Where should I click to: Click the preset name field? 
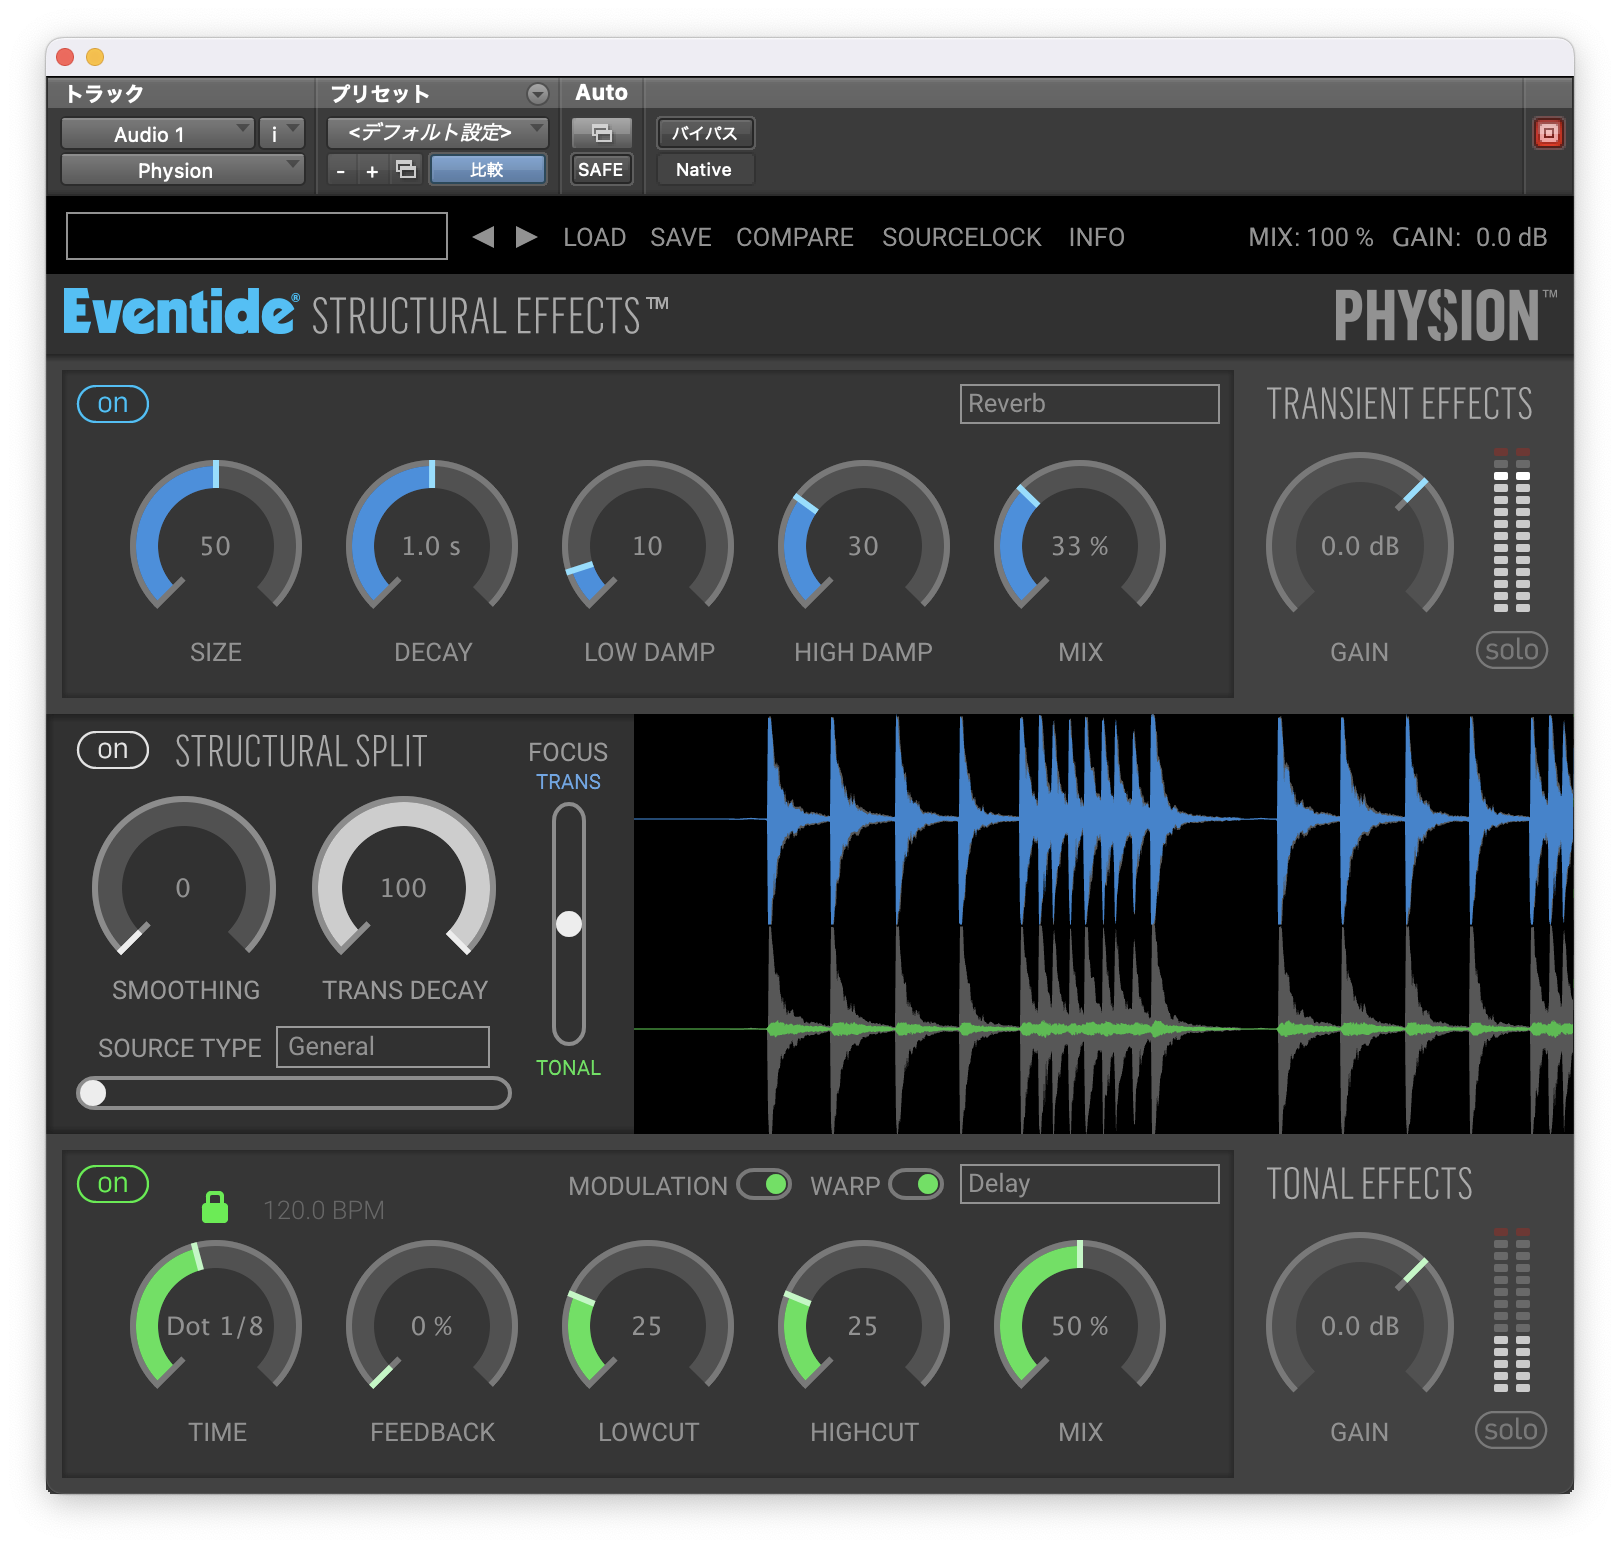click(x=257, y=236)
